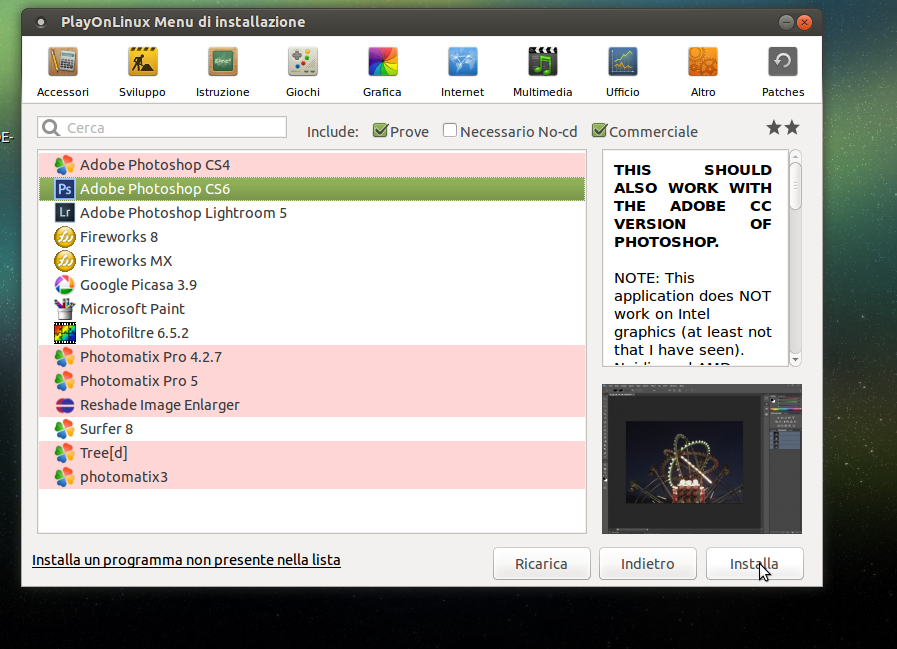Open the Sviluppo category icon
The image size is (897, 649).
click(142, 62)
